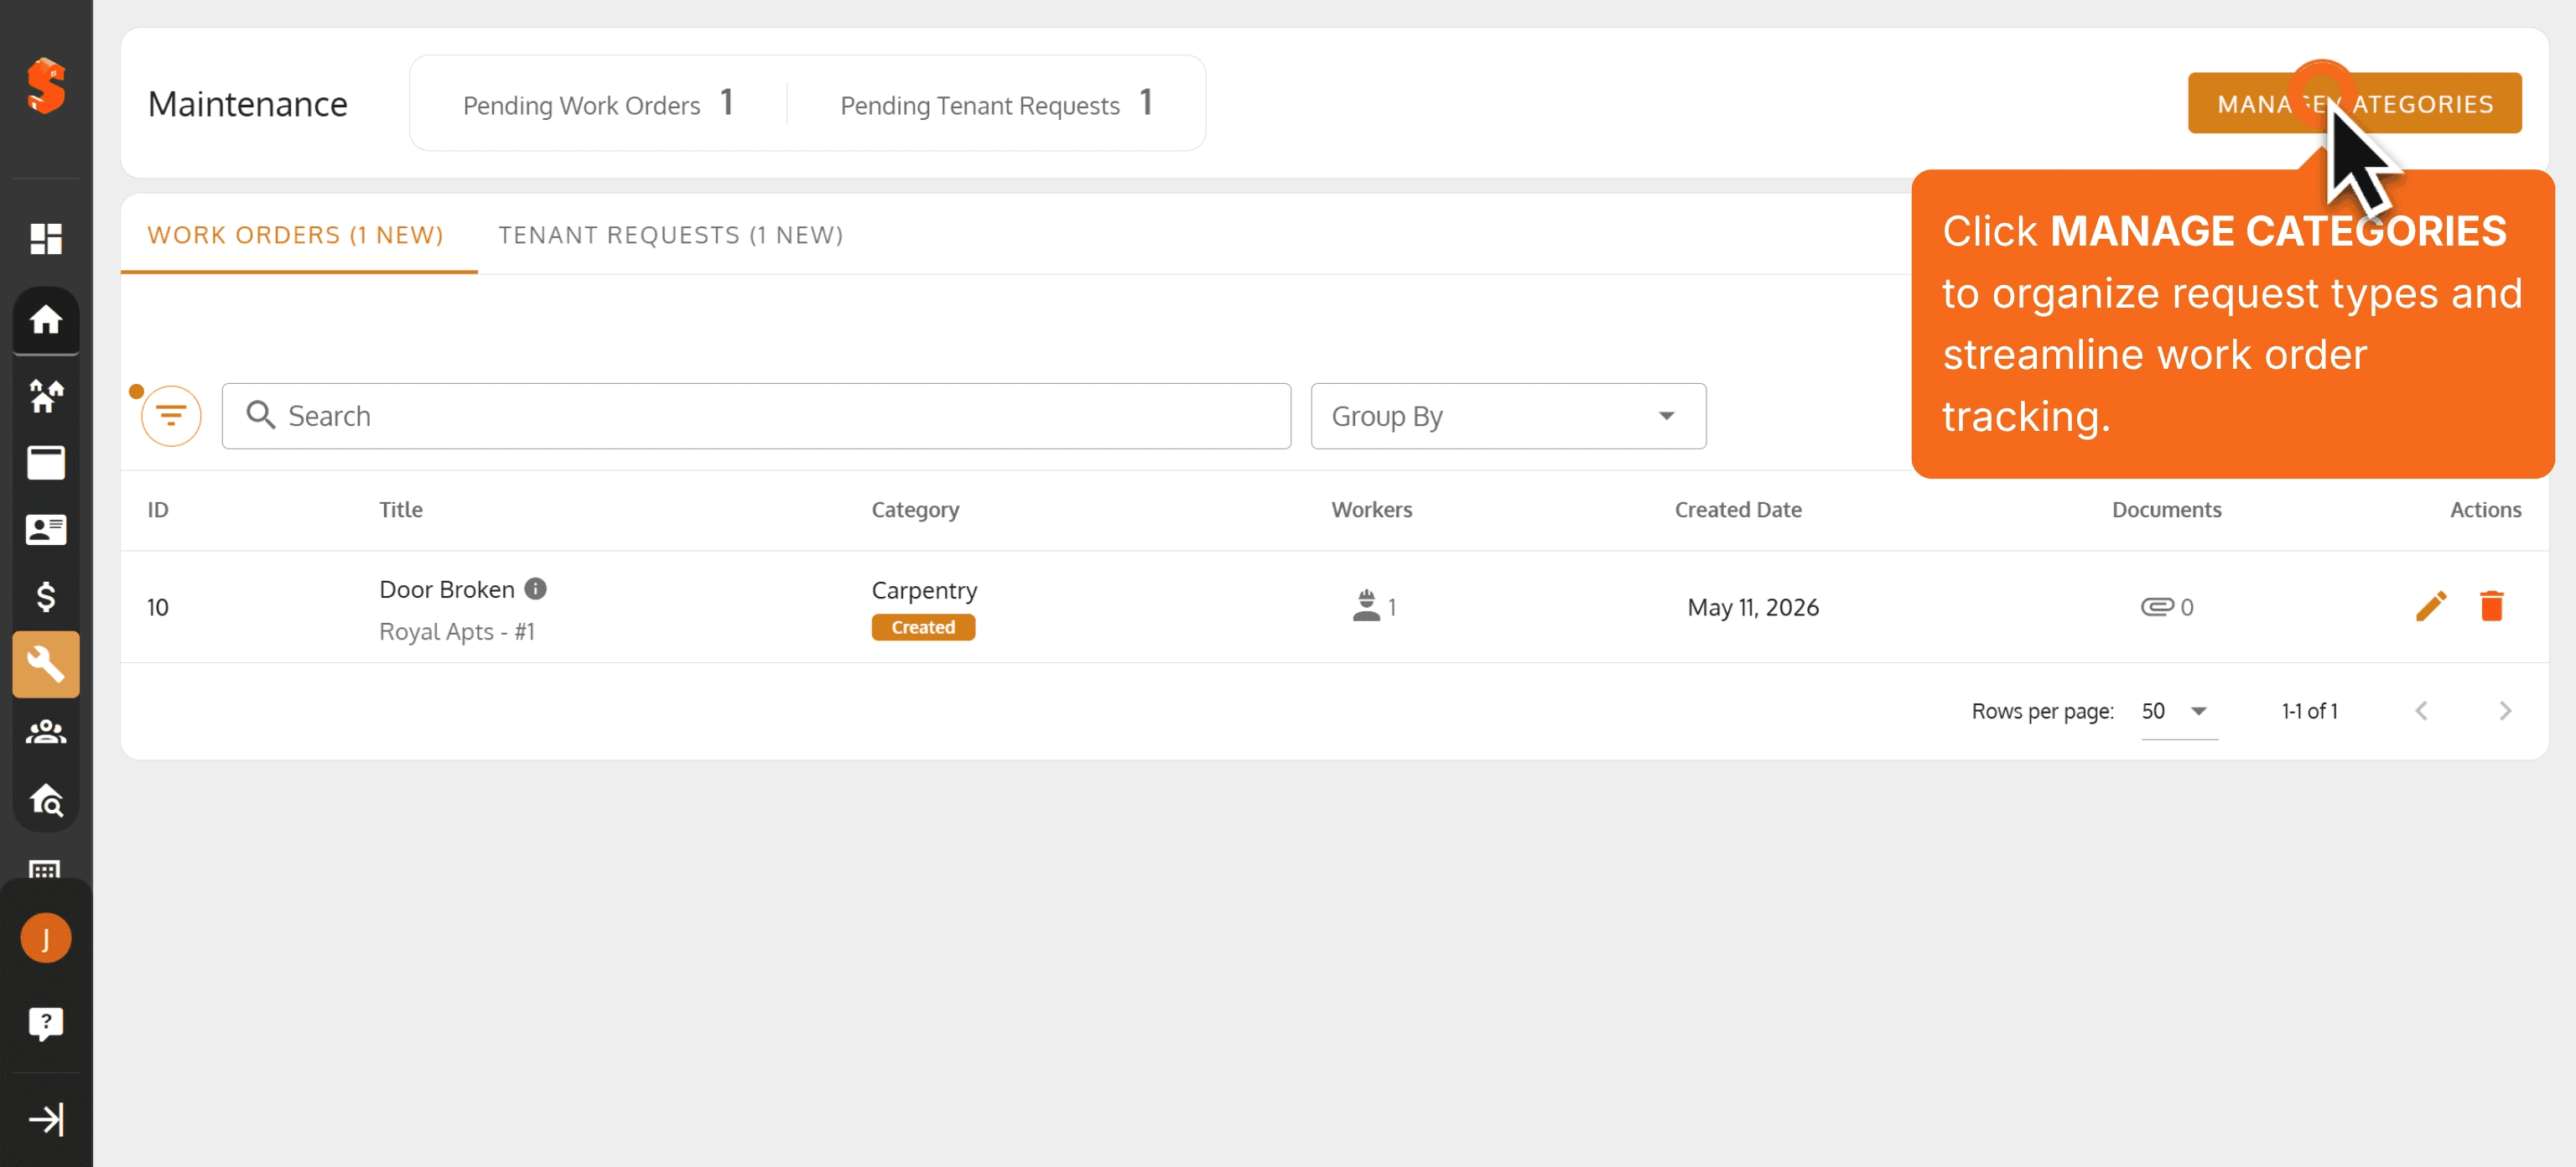Click the paperclip documents icon
Viewport: 2576px width, 1167px height.
2157,607
